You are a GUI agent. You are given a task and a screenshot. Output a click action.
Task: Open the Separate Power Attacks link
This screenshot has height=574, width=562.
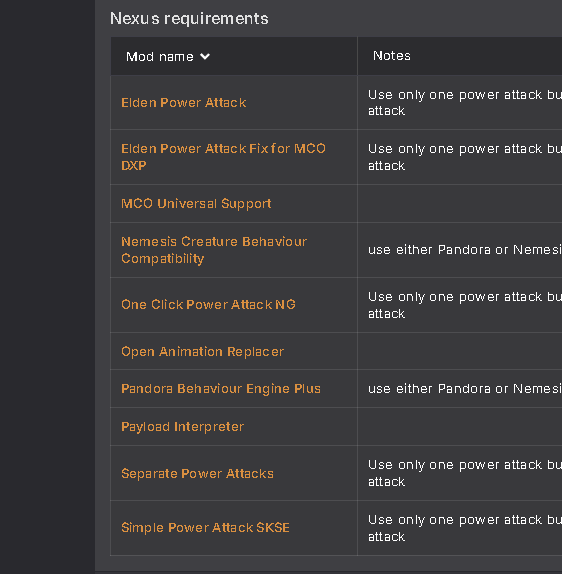[197, 474]
